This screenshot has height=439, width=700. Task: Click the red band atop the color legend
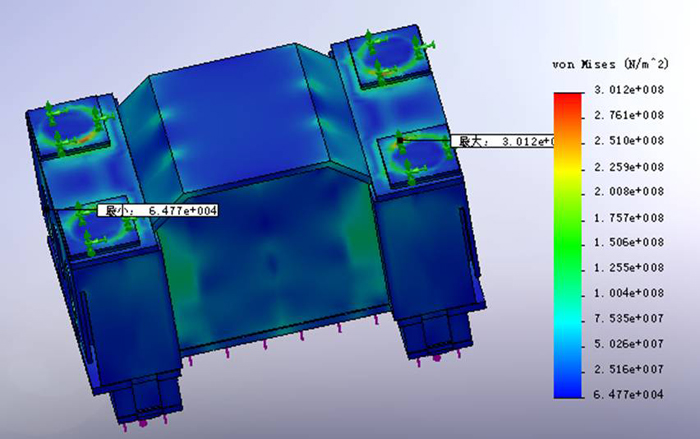click(x=567, y=98)
